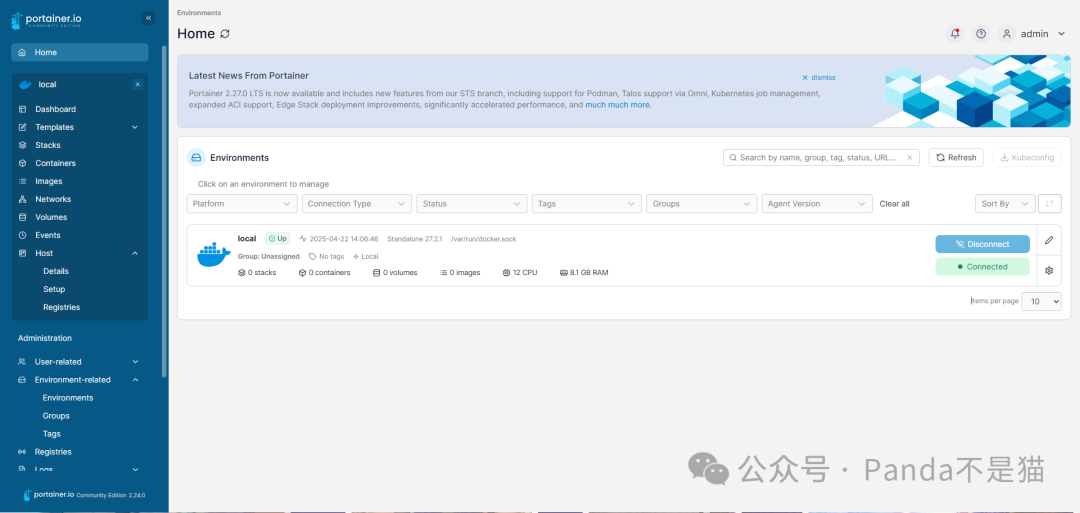This screenshot has width=1080, height=513.
Task: Collapse the Environment-related chevron
Action: (135, 379)
